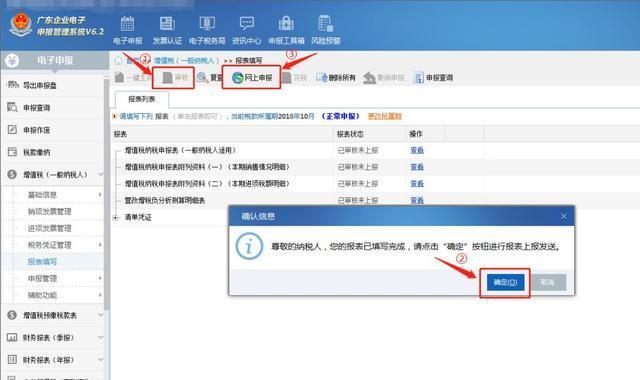Close the 确认信息 dialog with X

click(564, 216)
